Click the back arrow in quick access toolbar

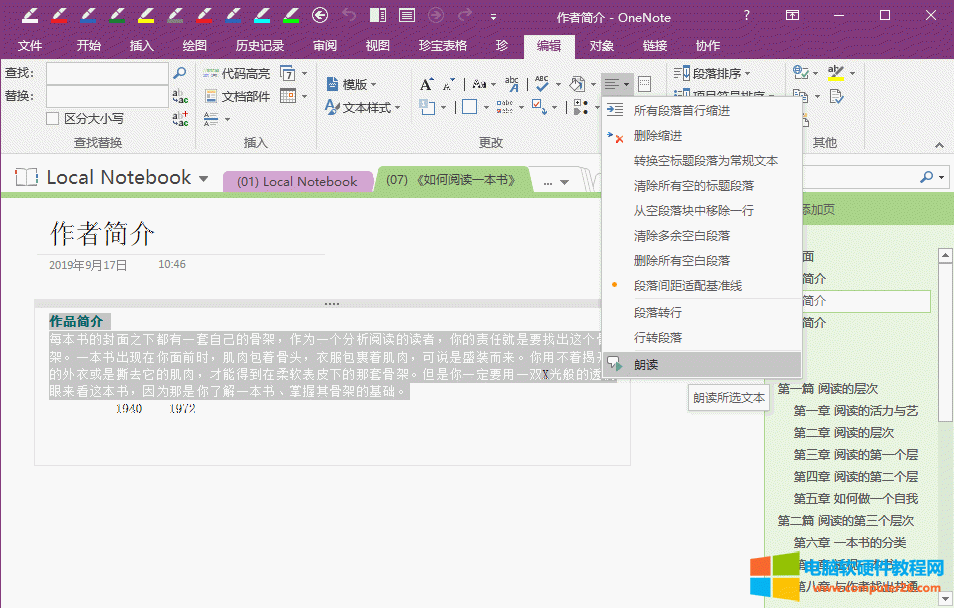[x=320, y=15]
